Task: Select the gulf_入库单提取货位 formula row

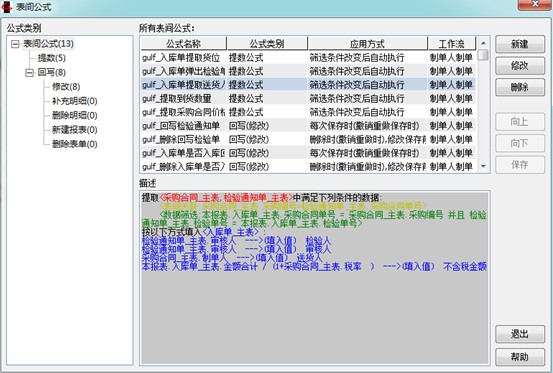Action: click(x=308, y=57)
